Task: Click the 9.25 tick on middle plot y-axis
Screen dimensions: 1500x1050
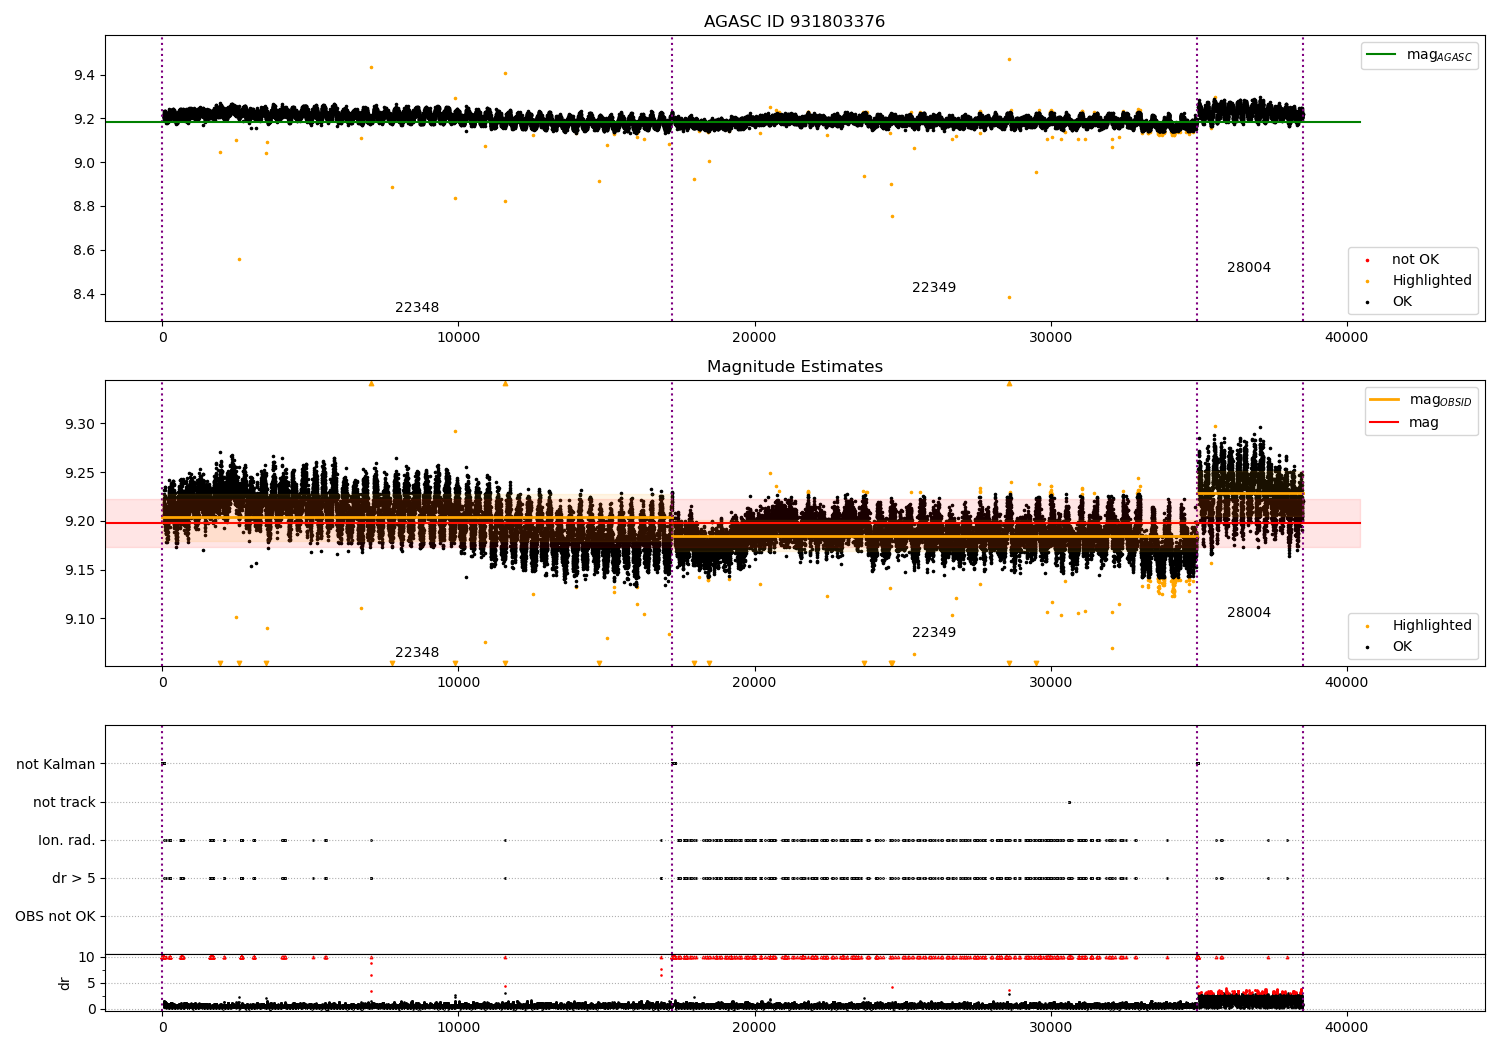Action: [80, 473]
